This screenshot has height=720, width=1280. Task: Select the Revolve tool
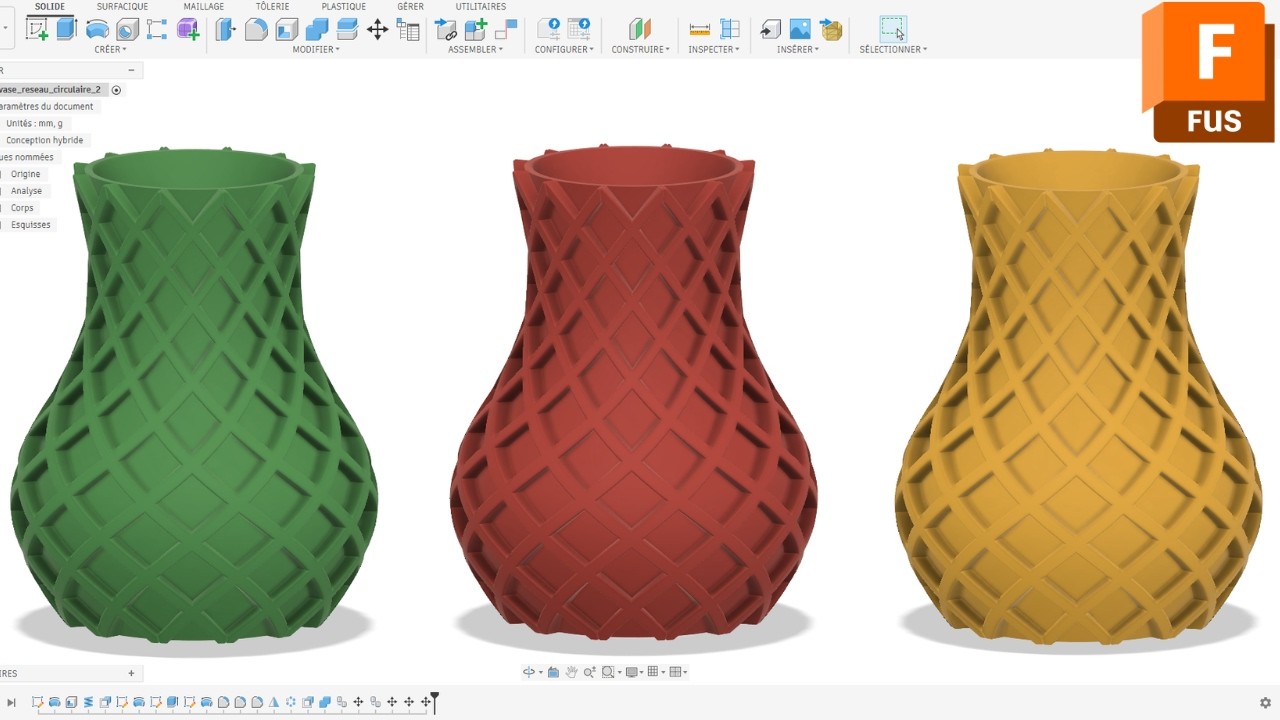pyautogui.click(x=97, y=29)
